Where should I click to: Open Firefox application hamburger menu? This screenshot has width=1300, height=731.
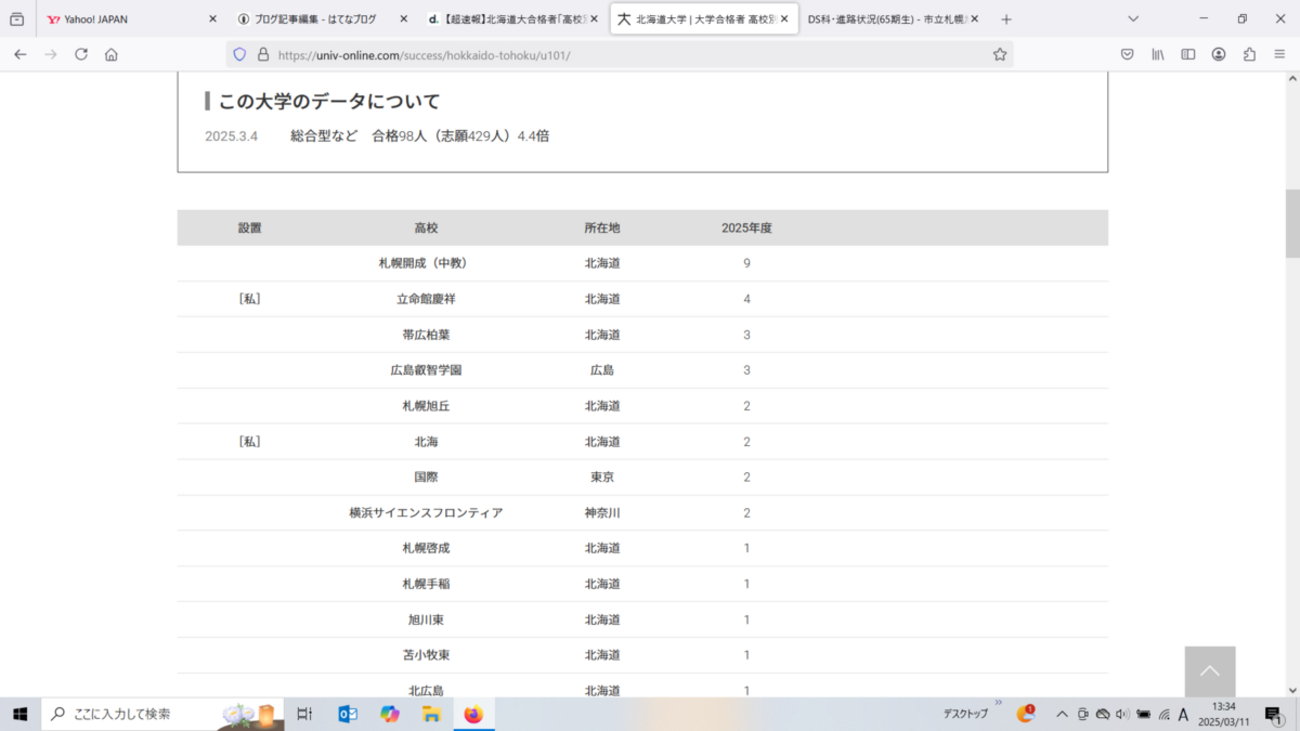click(x=1279, y=55)
